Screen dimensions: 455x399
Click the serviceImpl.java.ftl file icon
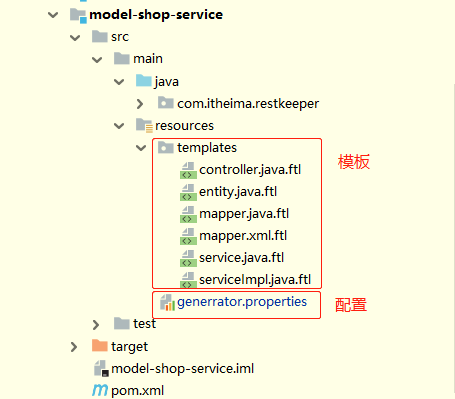tap(188, 279)
